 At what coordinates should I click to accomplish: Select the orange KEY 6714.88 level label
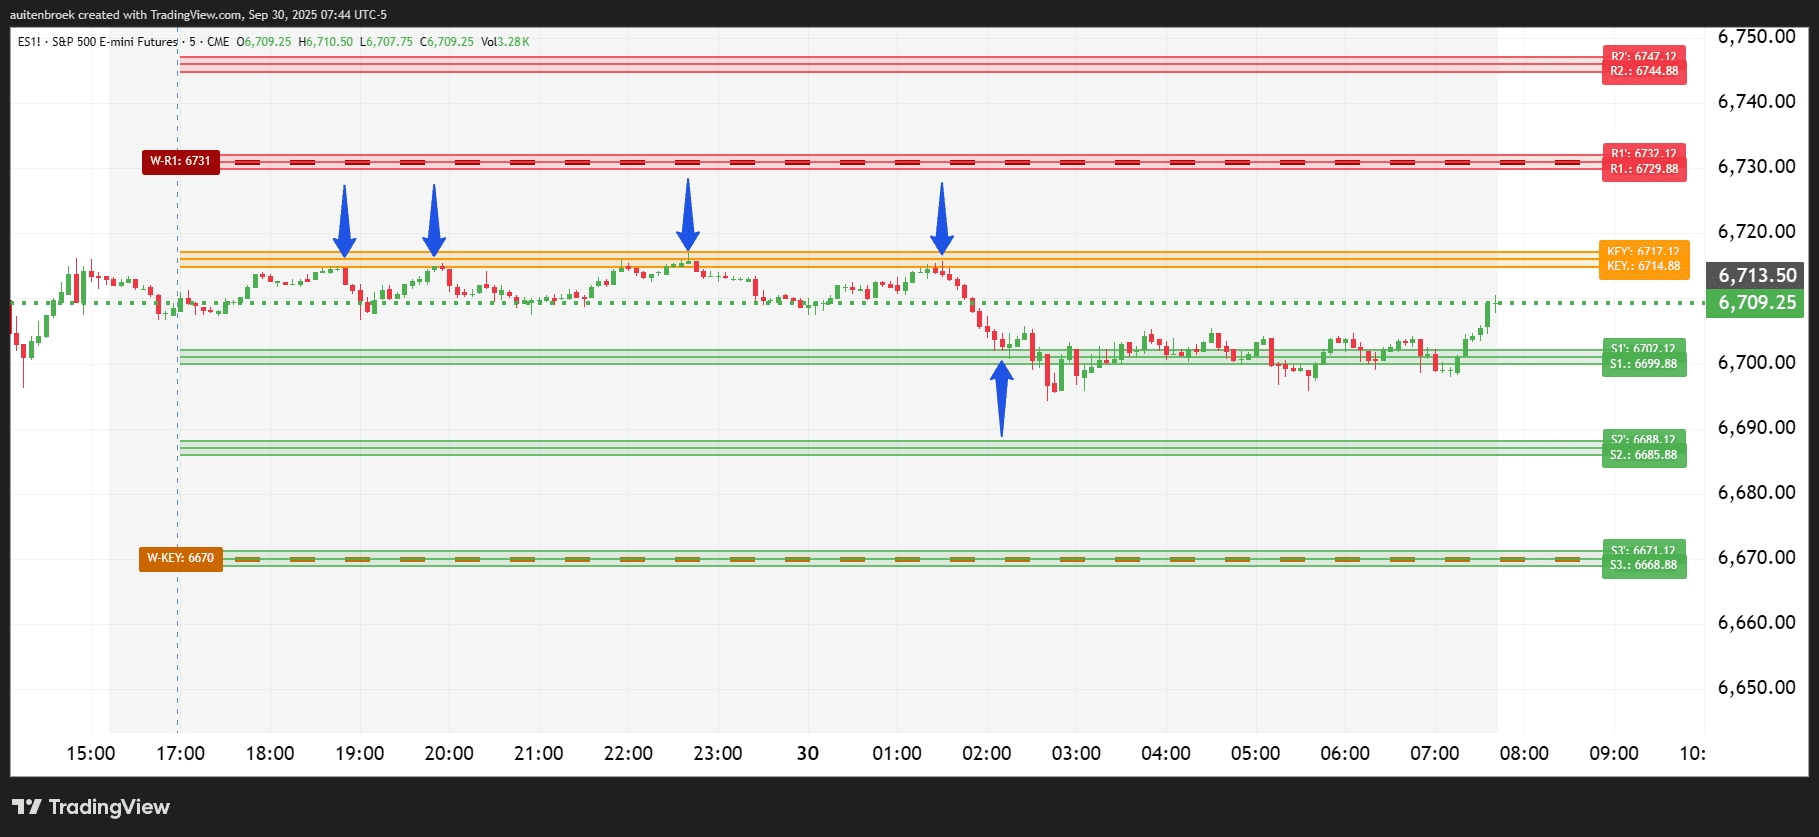pos(1644,266)
